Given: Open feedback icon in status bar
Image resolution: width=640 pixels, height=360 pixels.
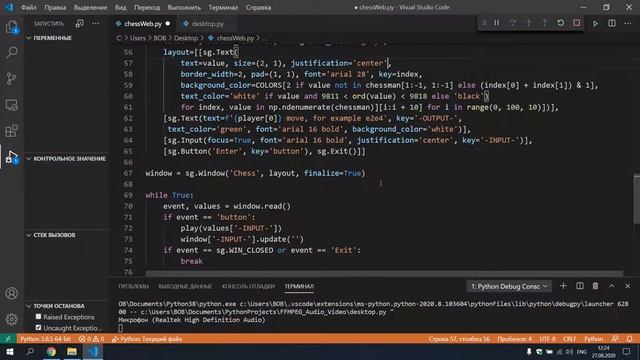Looking at the screenshot, I should 615,339.
